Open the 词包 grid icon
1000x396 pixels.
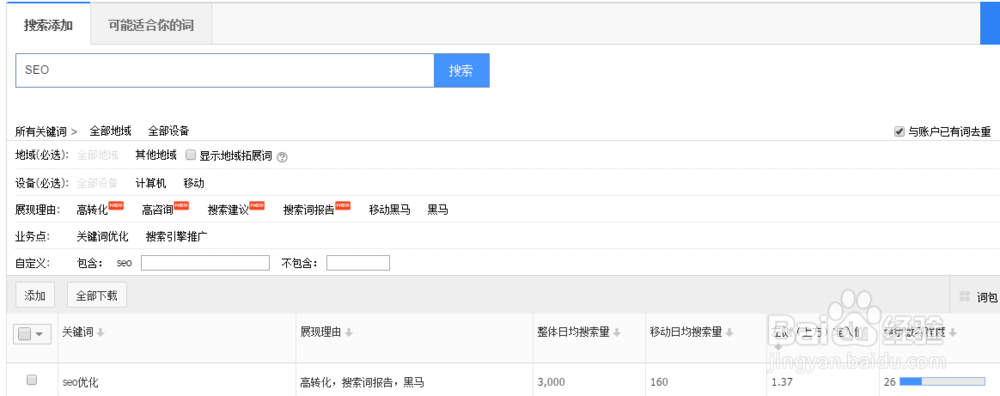964,297
